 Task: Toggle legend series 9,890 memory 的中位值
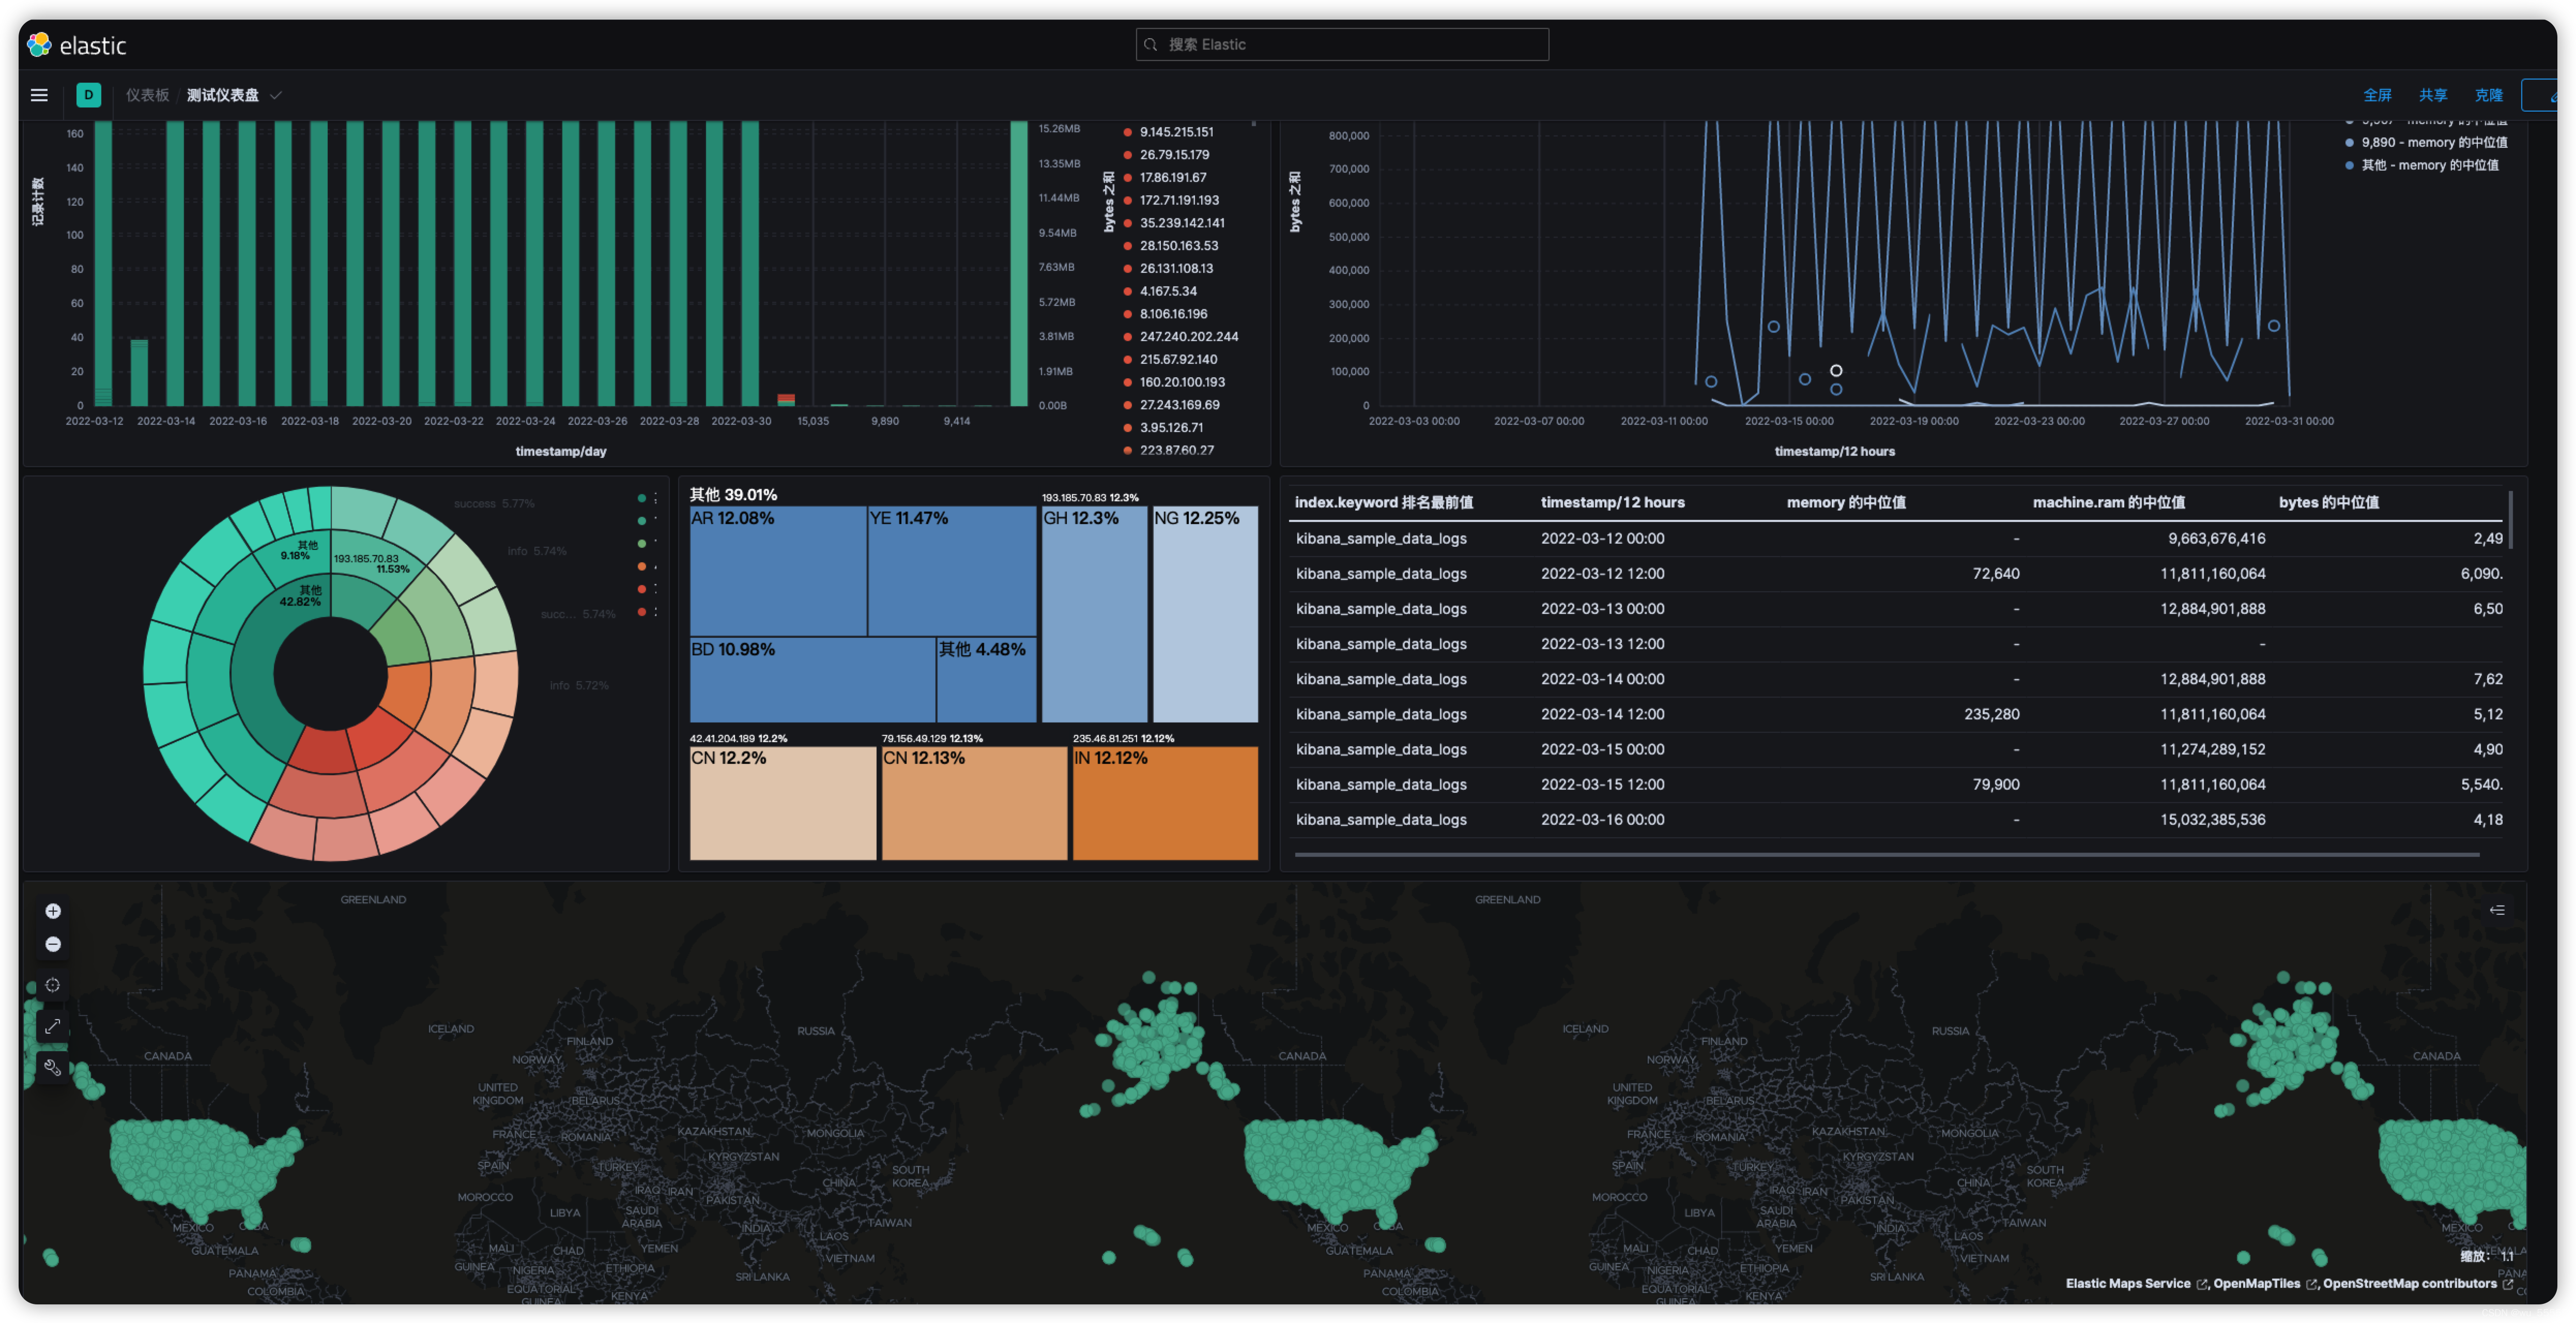(2433, 142)
